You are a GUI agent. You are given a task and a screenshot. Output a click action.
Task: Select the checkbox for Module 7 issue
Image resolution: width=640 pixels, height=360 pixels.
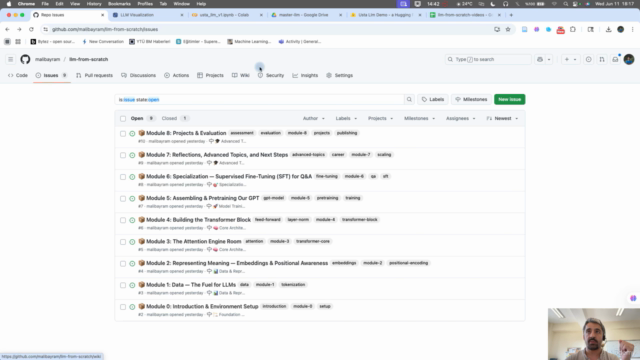[123, 155]
